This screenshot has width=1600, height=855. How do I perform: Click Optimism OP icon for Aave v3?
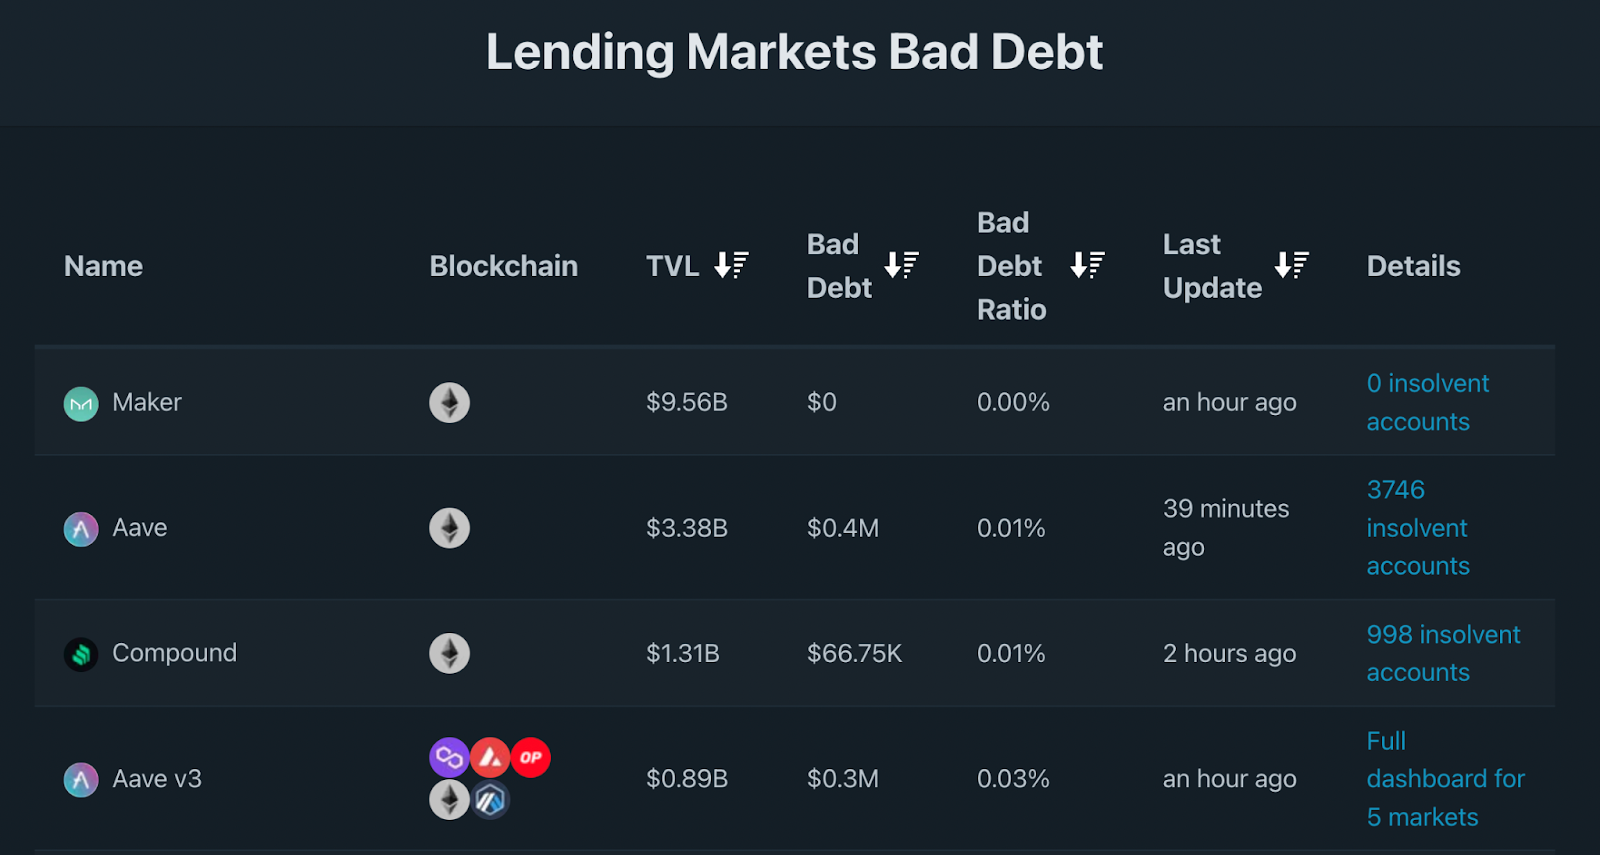coord(531,757)
